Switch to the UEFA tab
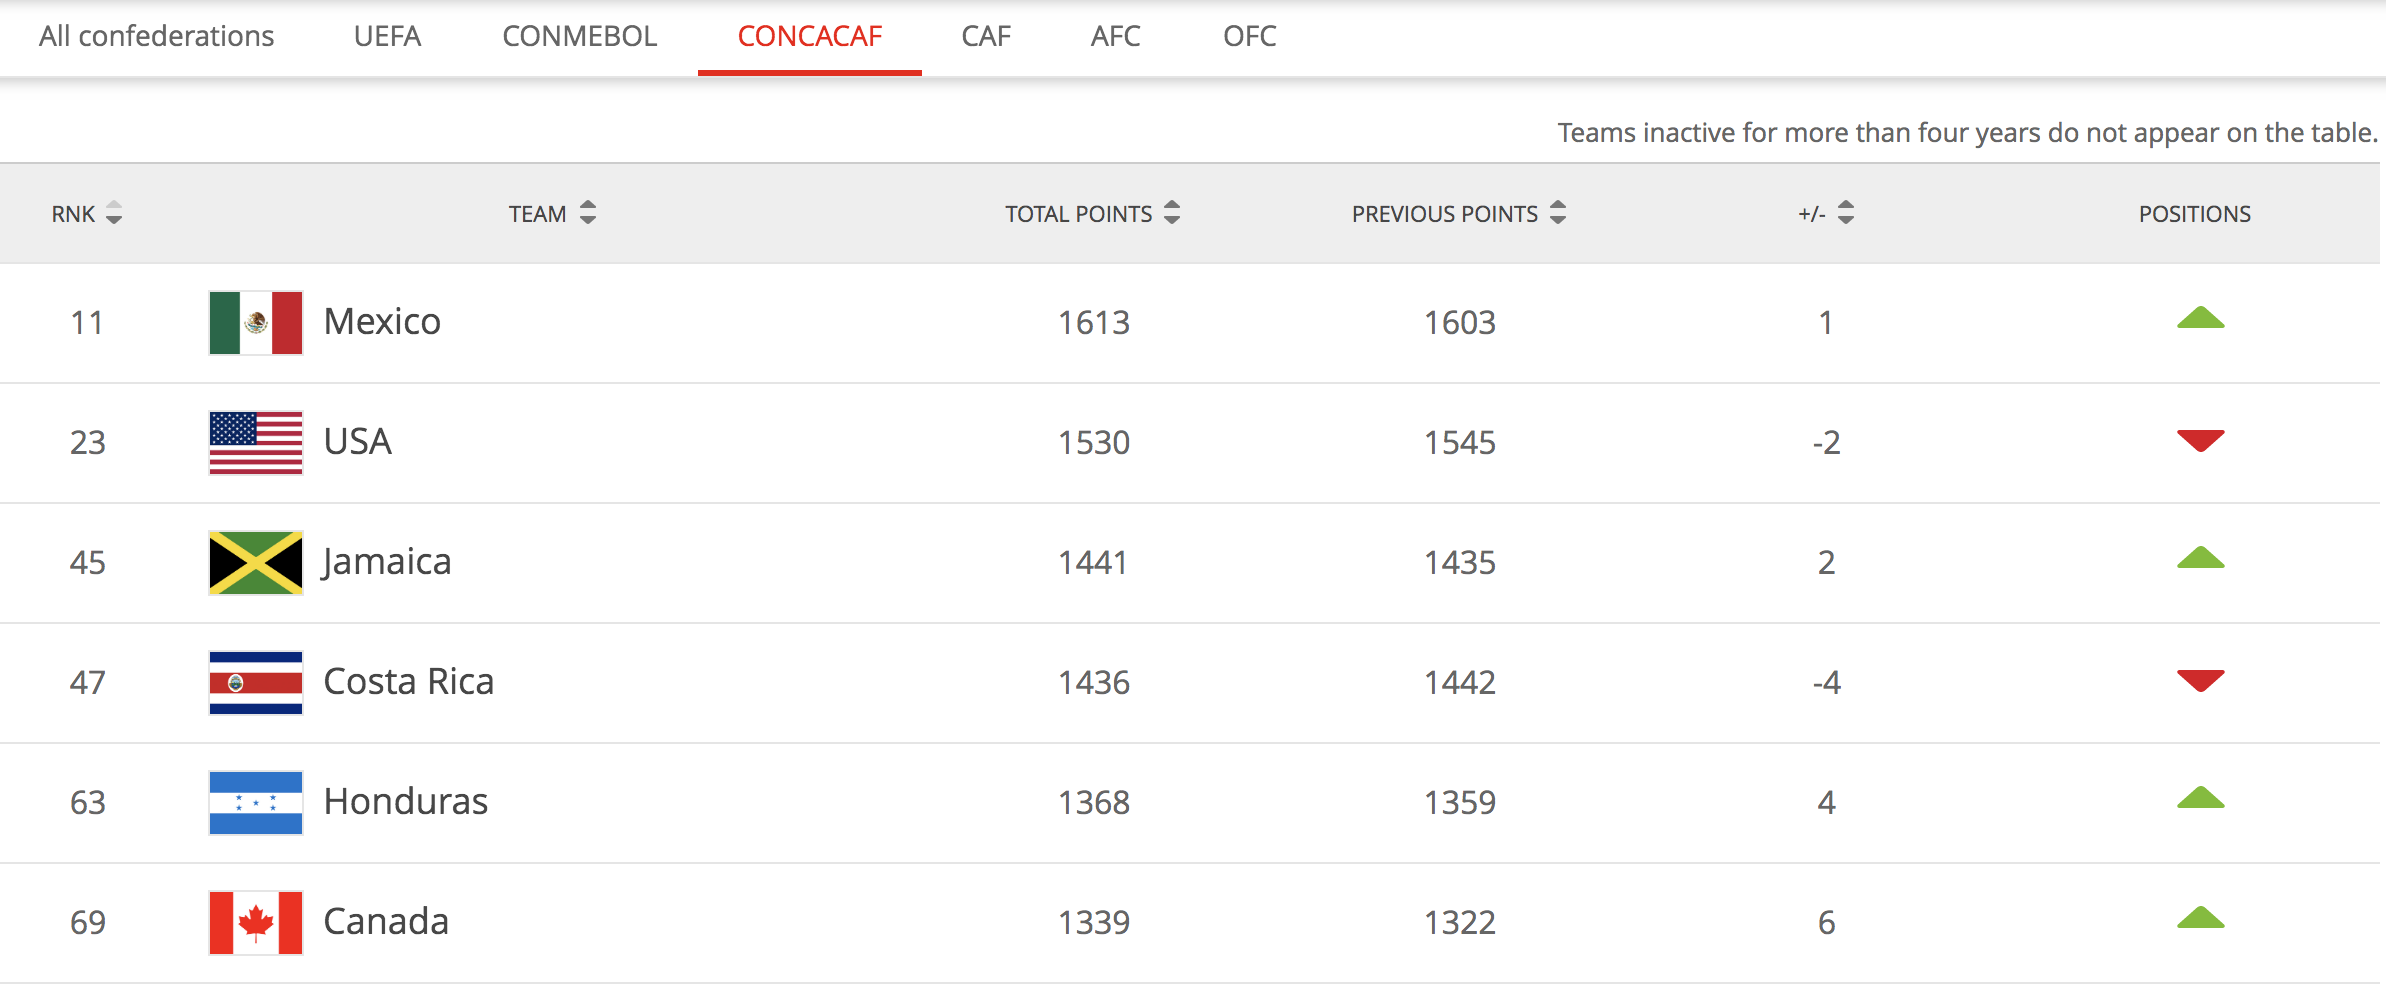The height and width of the screenshot is (1004, 2386). 387,37
